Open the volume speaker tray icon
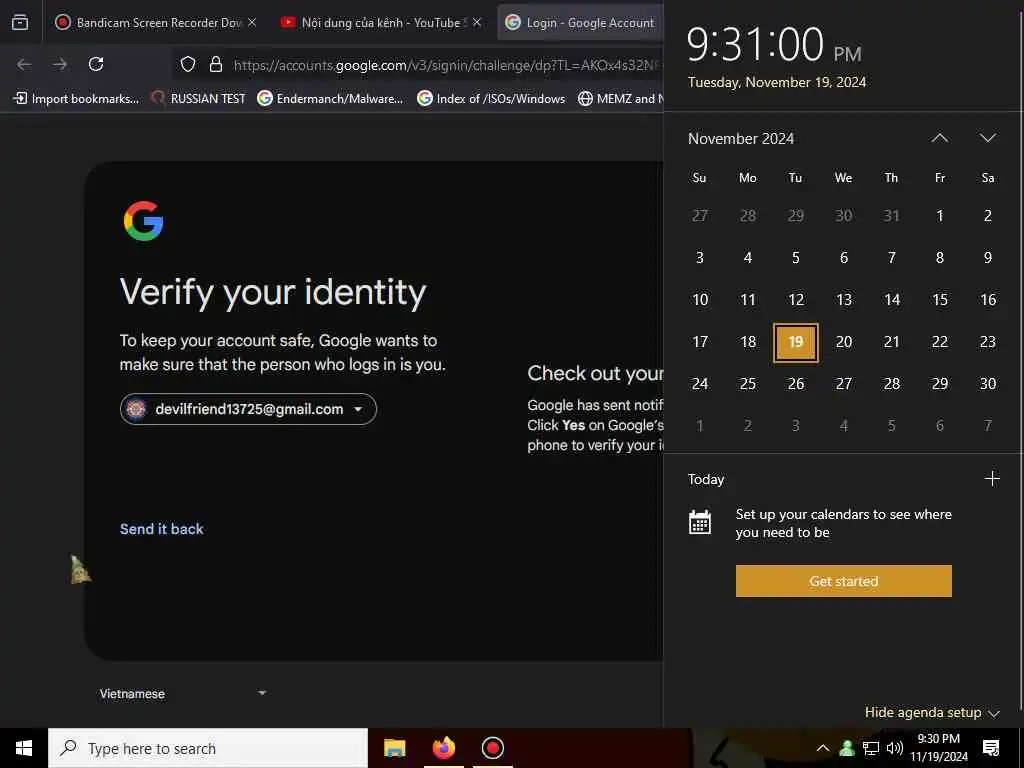The image size is (1024, 768). tap(895, 748)
